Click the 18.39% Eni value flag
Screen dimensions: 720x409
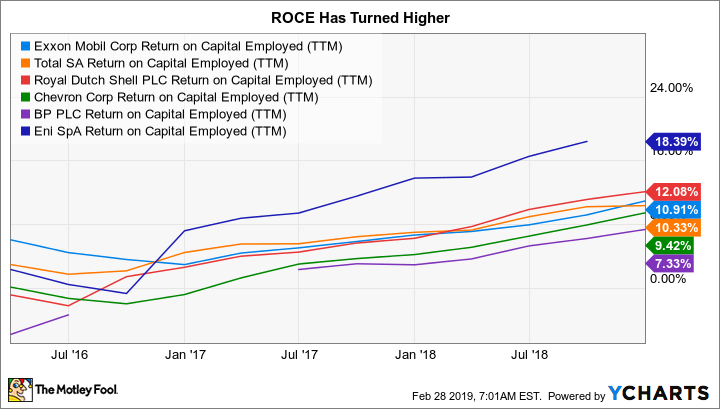click(x=676, y=142)
